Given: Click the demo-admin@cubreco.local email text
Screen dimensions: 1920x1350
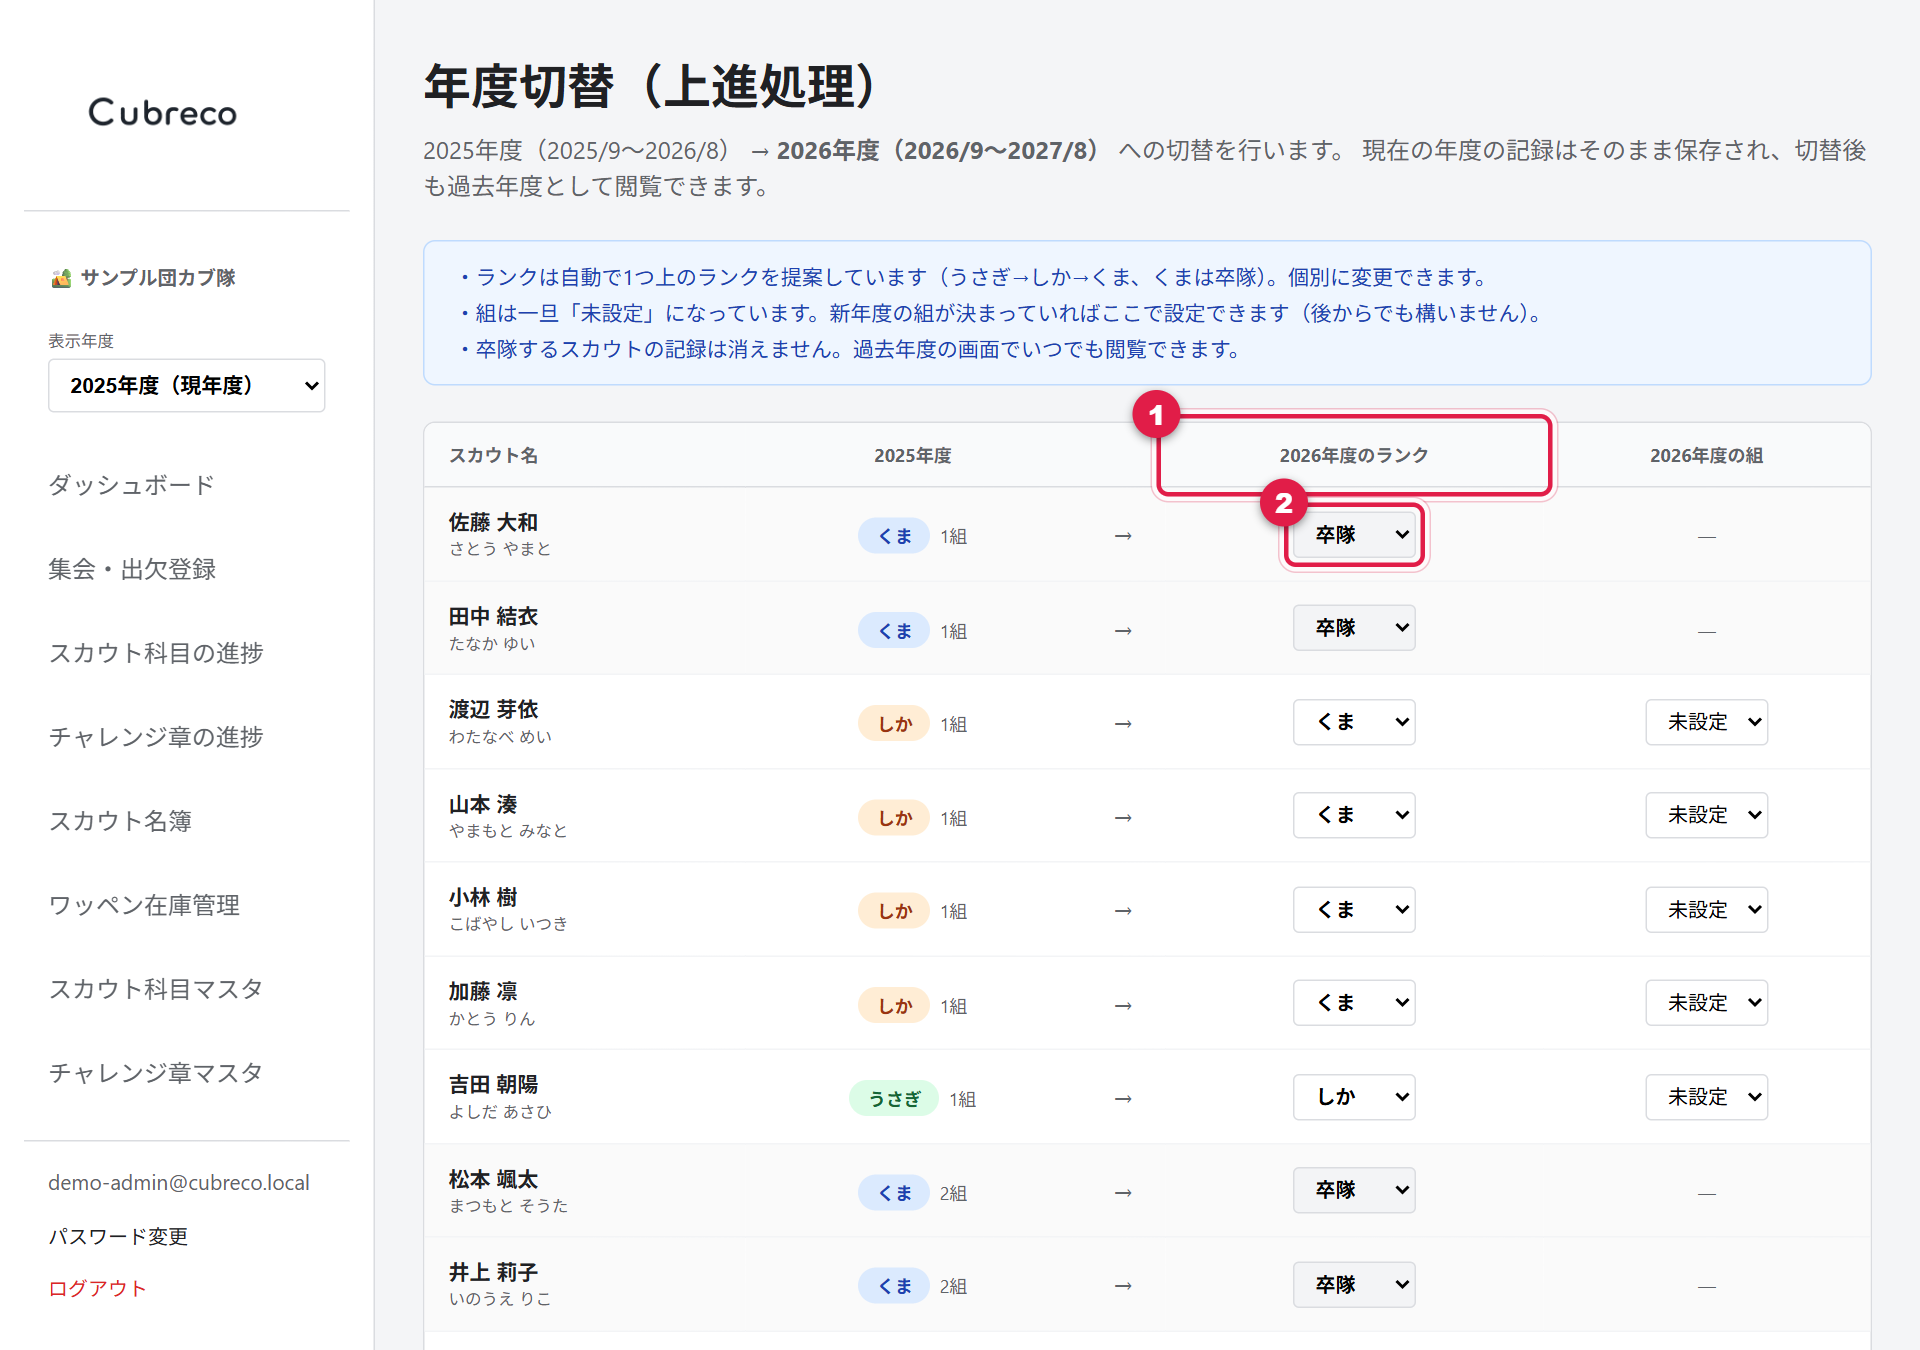Looking at the screenshot, I should coord(179,1183).
